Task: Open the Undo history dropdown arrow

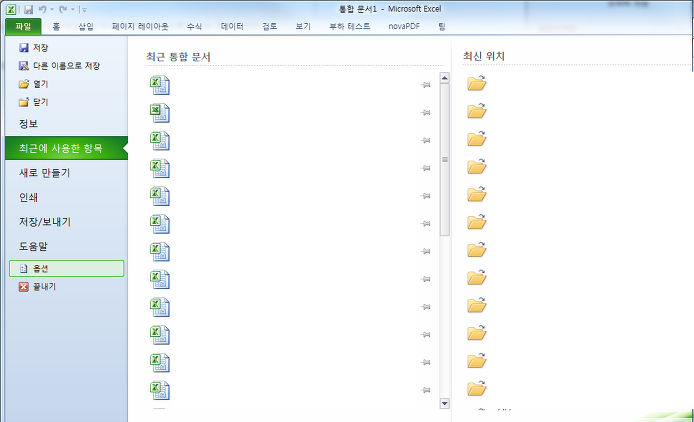Action: [52, 9]
